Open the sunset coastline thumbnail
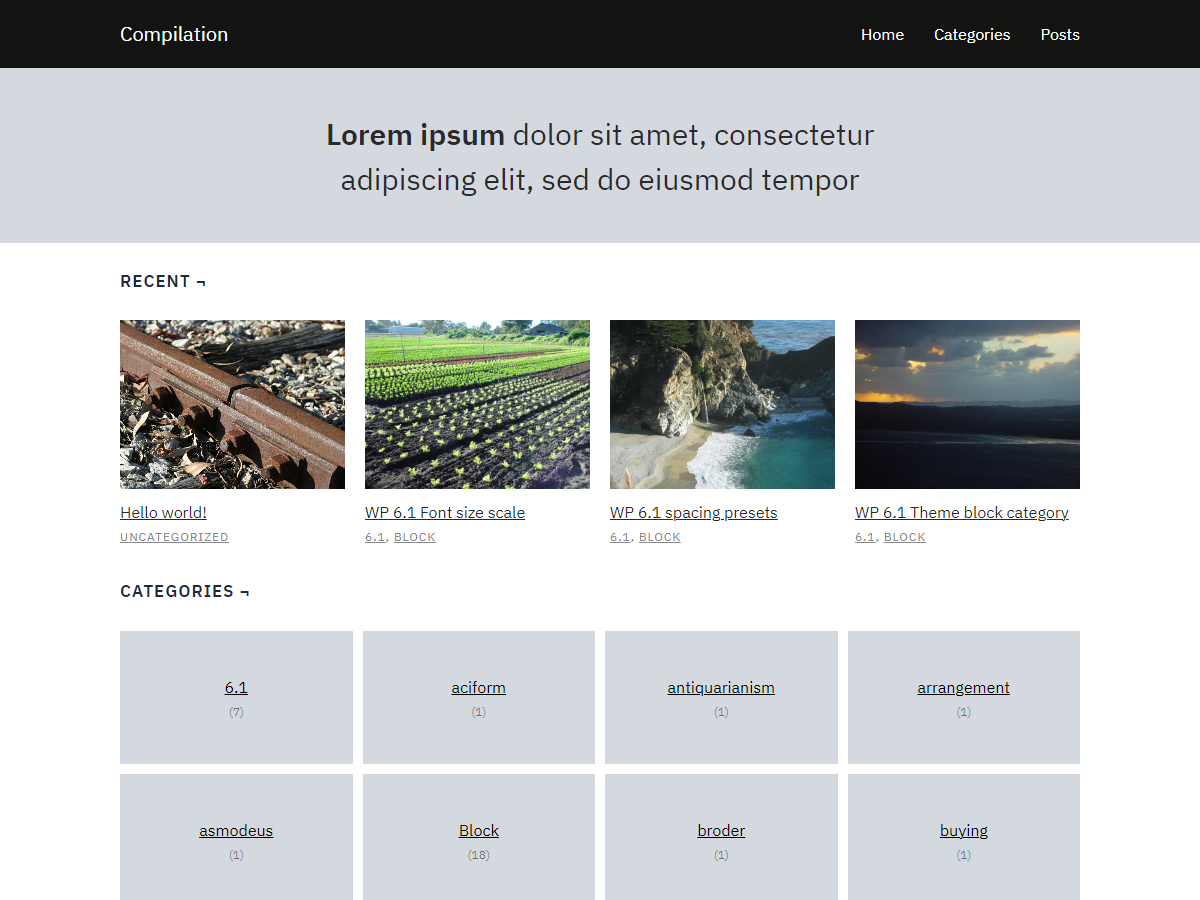 967,404
